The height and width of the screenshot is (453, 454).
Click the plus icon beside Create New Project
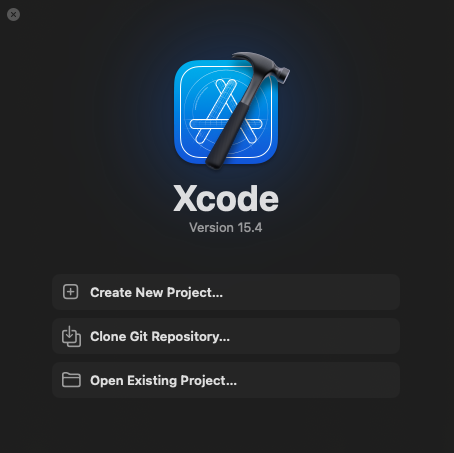pyautogui.click(x=71, y=292)
